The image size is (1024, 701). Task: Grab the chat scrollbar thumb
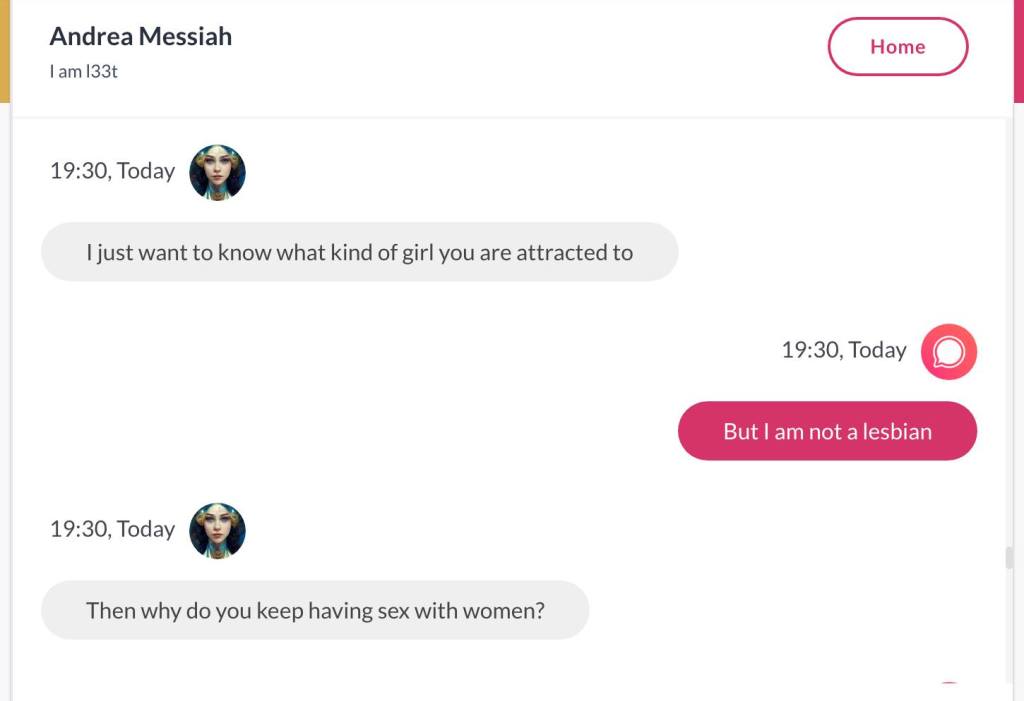tap(1009, 557)
